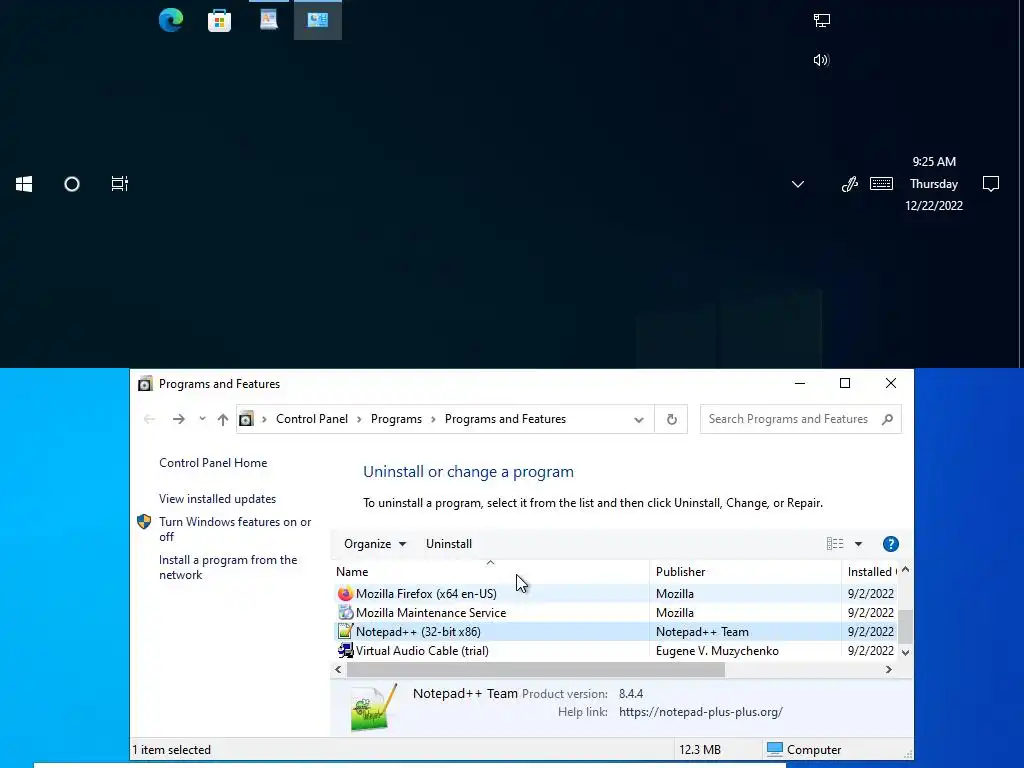The height and width of the screenshot is (768, 1024).
Task: Click the network display tray icon
Action: point(822,20)
